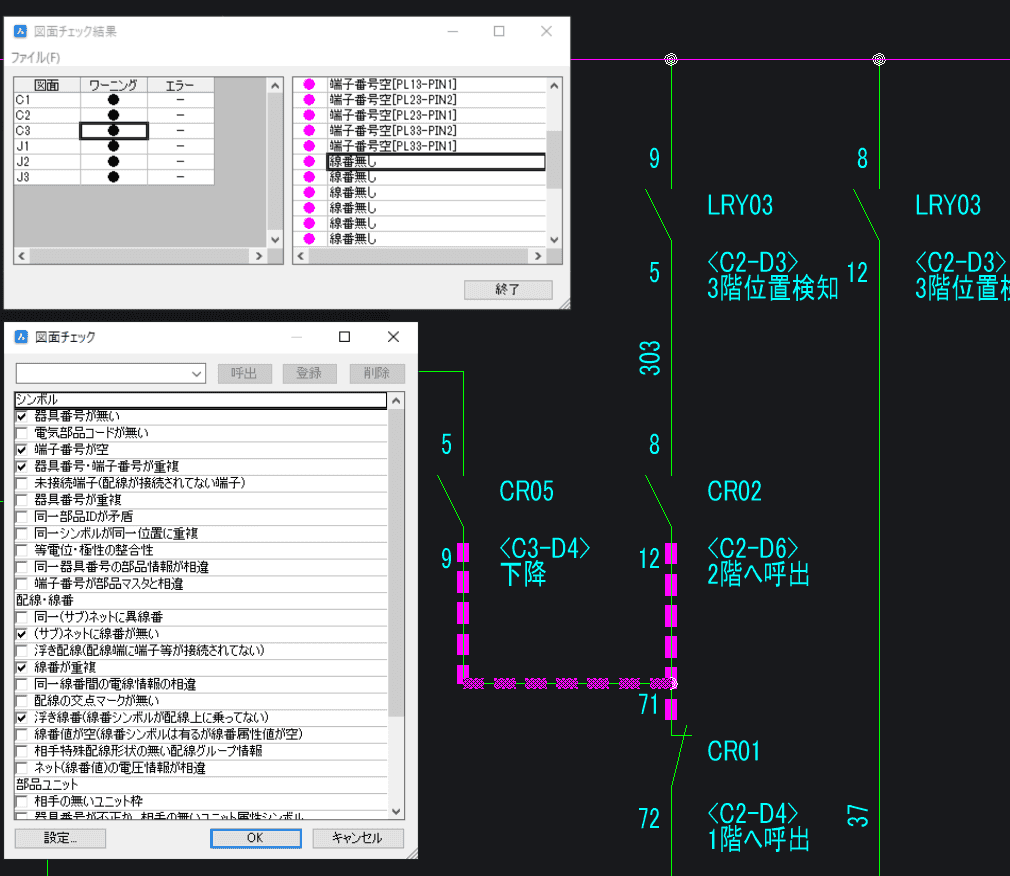The height and width of the screenshot is (876, 1010).
Task: Click the CR05 contact label in the drawing
Action: pyautogui.click(x=527, y=491)
